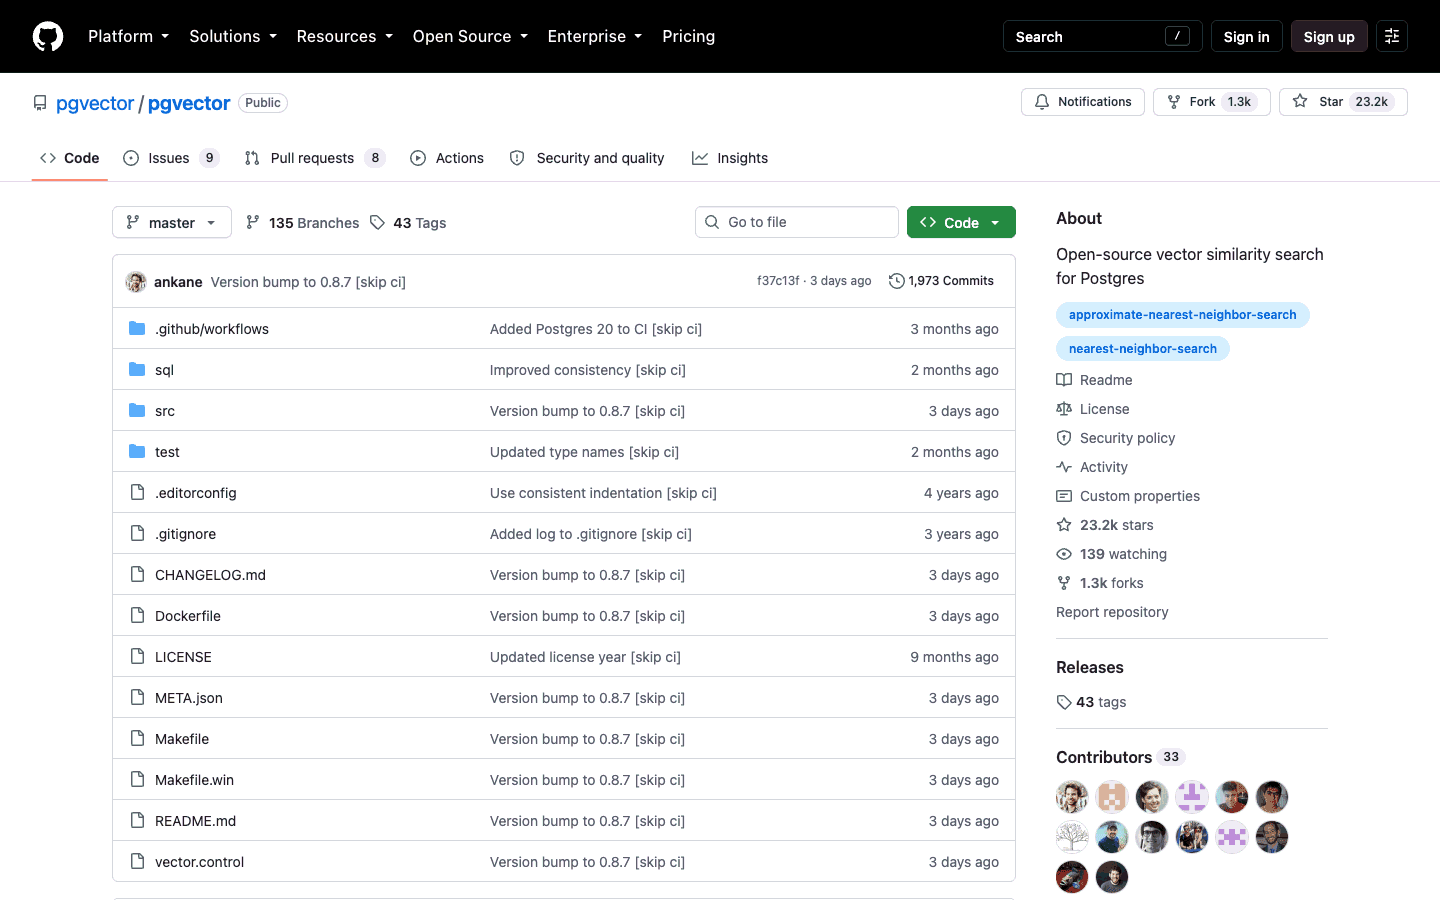The width and height of the screenshot is (1440, 900).
Task: View 139 watching list
Action: click(1111, 554)
